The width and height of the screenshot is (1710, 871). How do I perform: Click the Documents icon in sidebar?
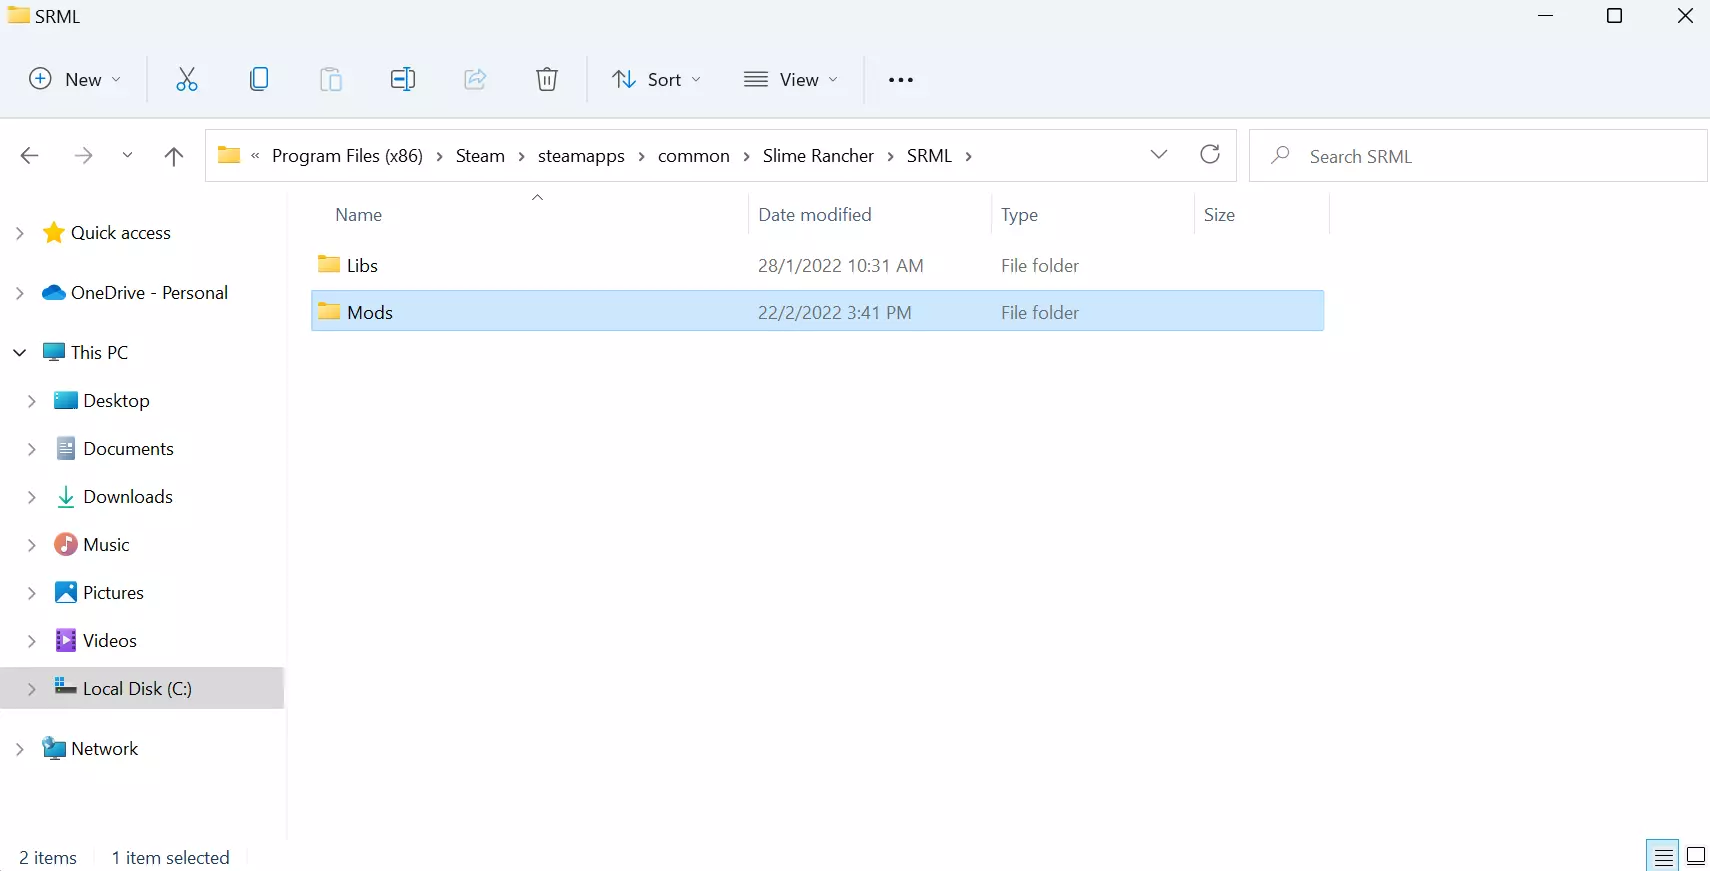coord(66,448)
